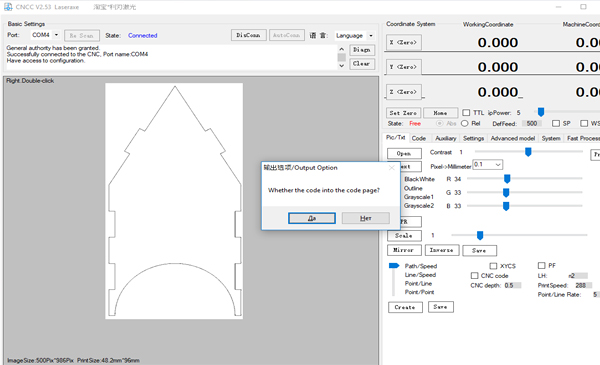Image resolution: width=600 pixels, height=365 pixels.
Task: Enable the CNC code checkbox
Action: (x=474, y=275)
